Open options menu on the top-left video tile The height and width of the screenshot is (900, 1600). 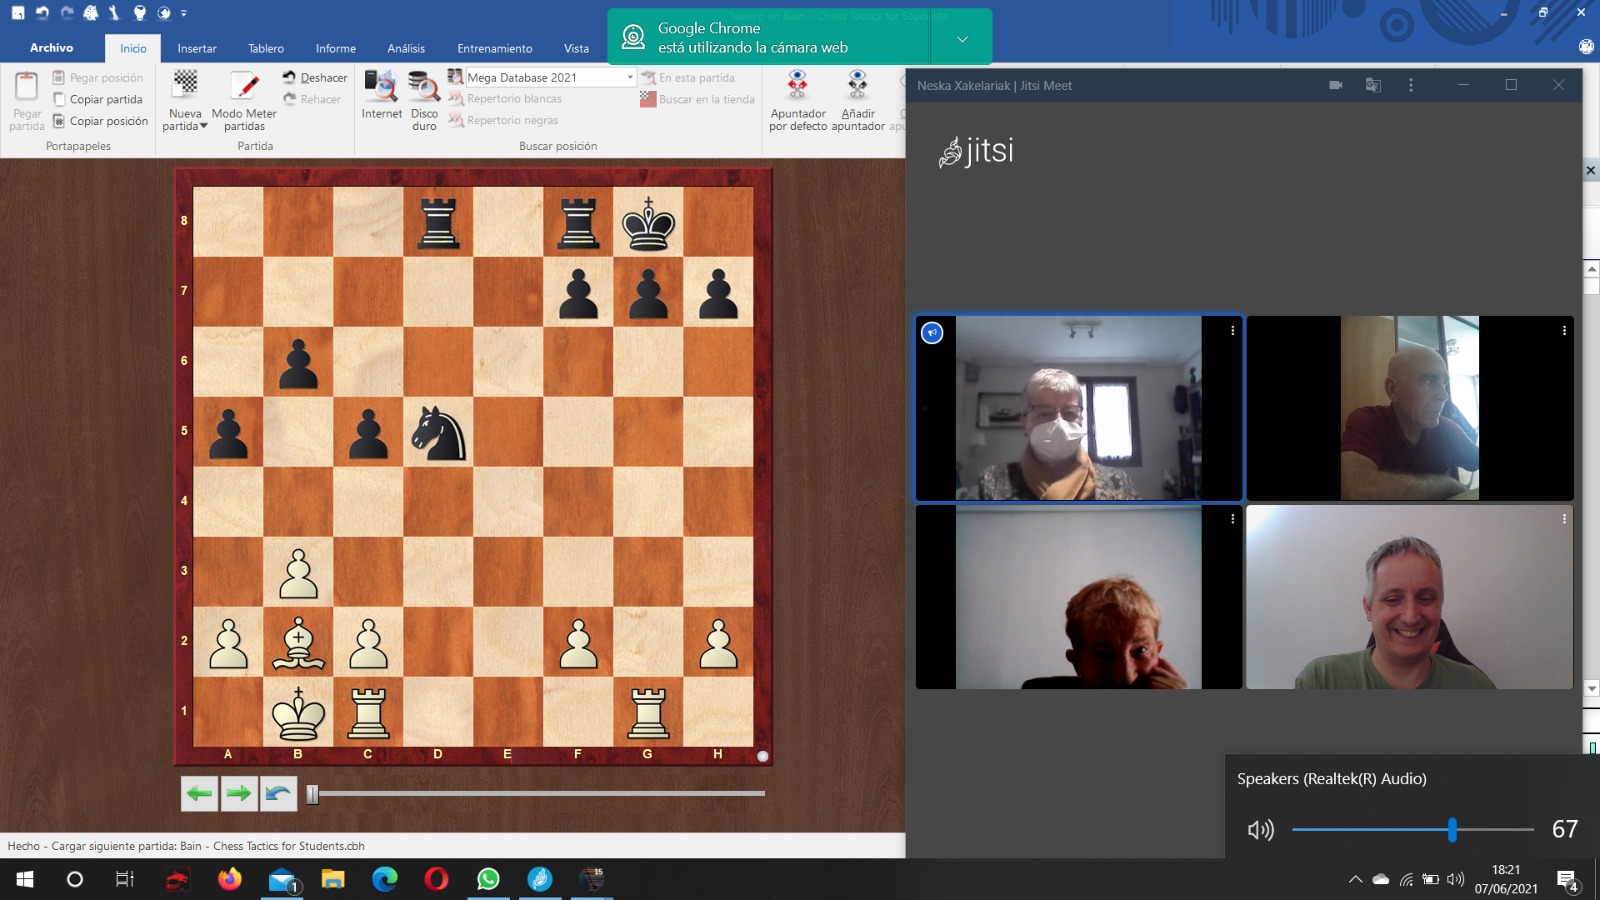click(1232, 331)
